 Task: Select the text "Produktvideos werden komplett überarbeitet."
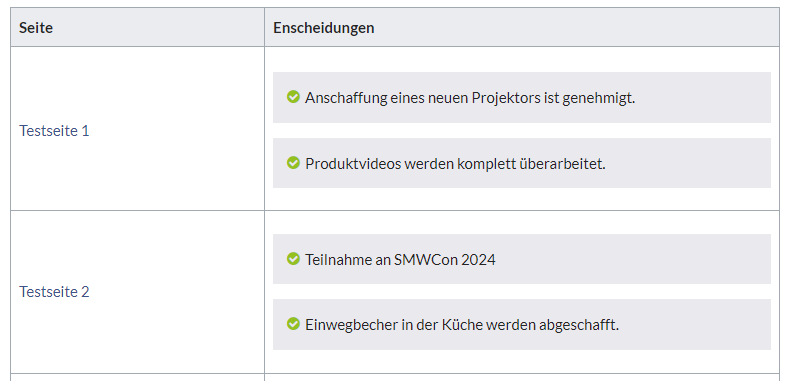(456, 164)
